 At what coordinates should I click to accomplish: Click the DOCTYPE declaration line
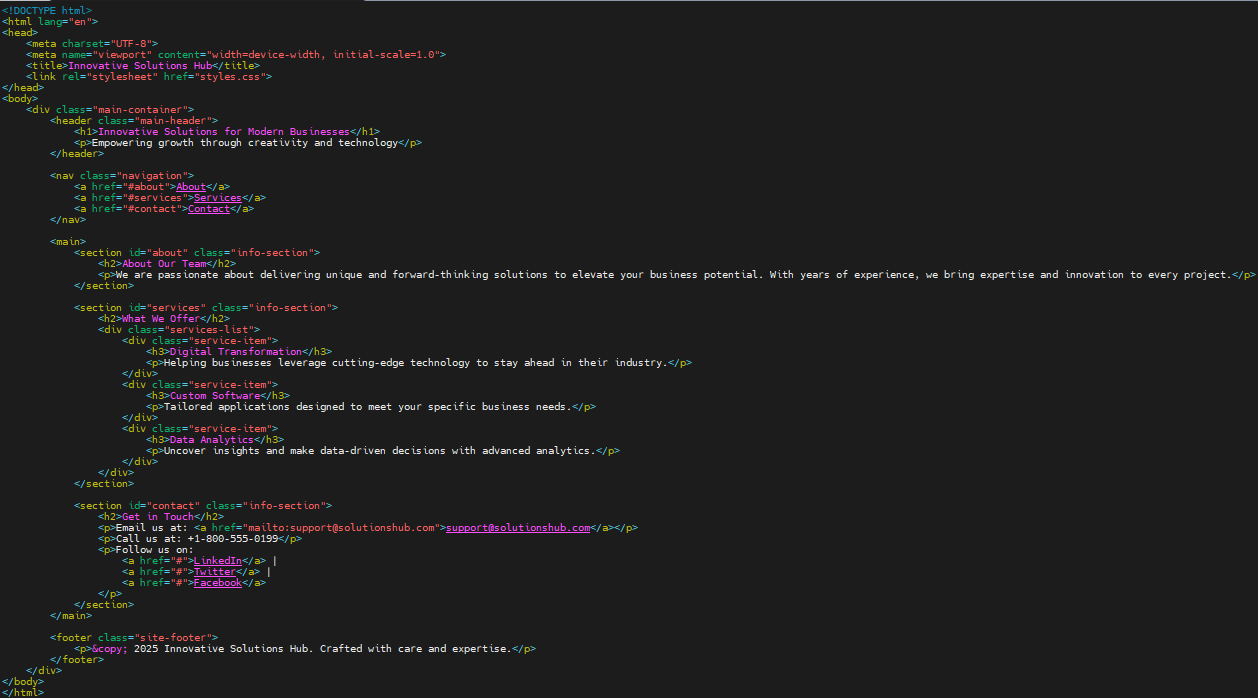tap(42, 10)
